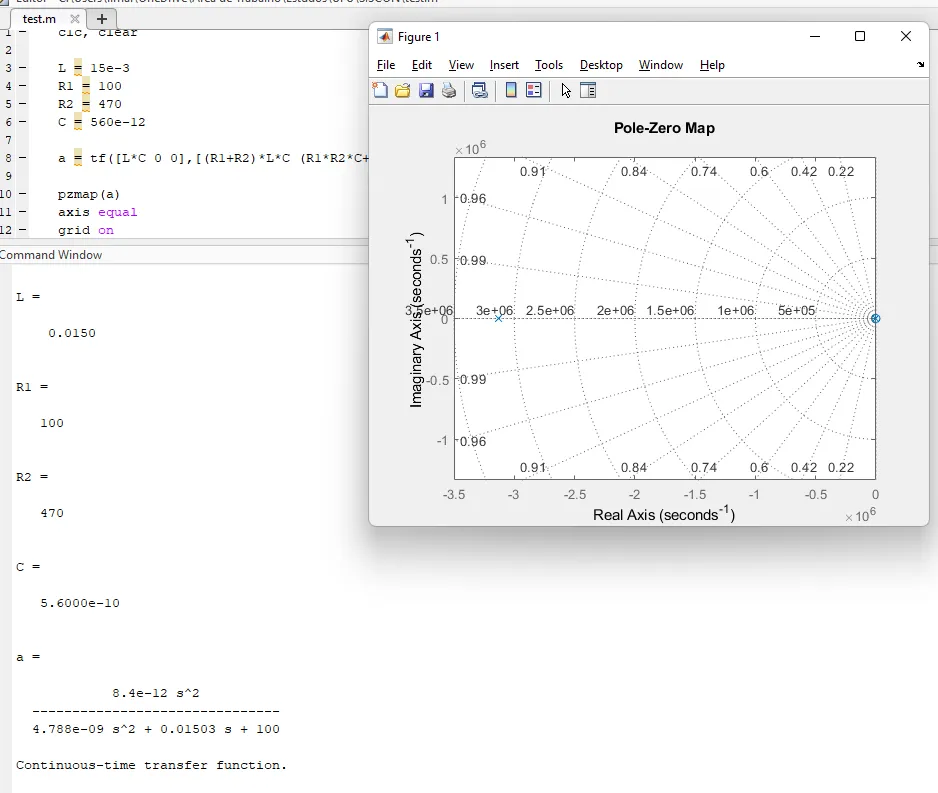Open the Help menu in Figure 1
The height and width of the screenshot is (793, 938).
pyautogui.click(x=712, y=65)
